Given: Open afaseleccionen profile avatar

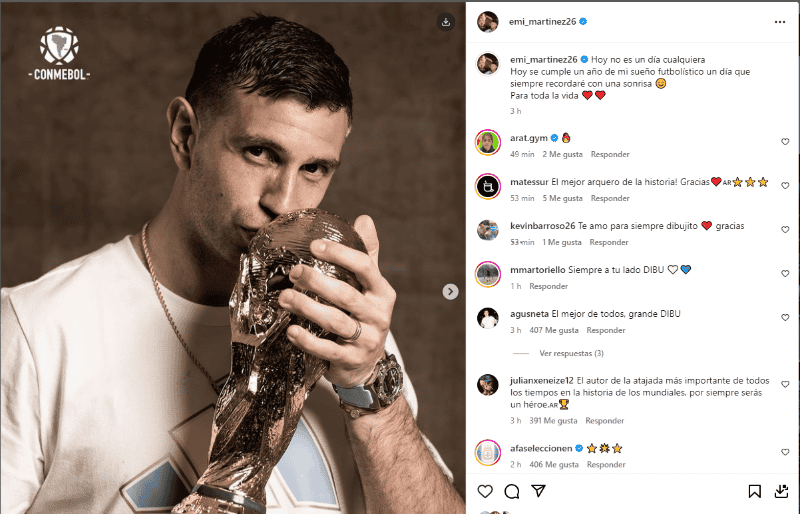Looking at the screenshot, I should pyautogui.click(x=488, y=452).
